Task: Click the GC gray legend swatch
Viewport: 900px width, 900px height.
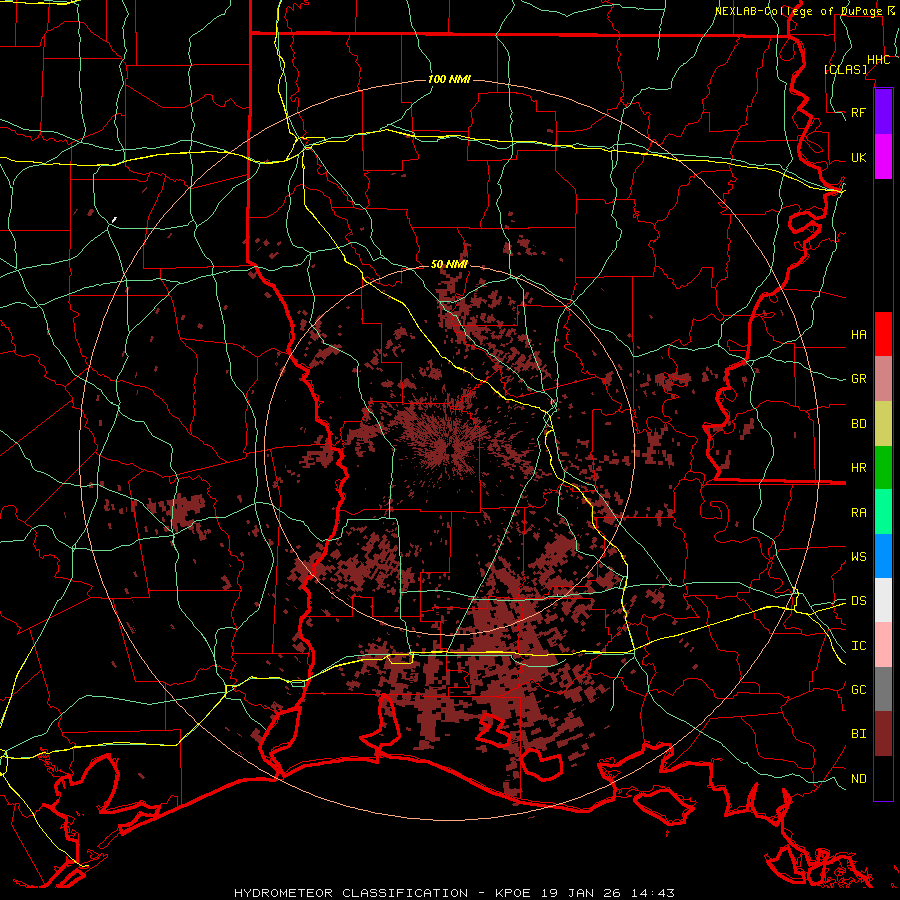Action: tap(883, 689)
